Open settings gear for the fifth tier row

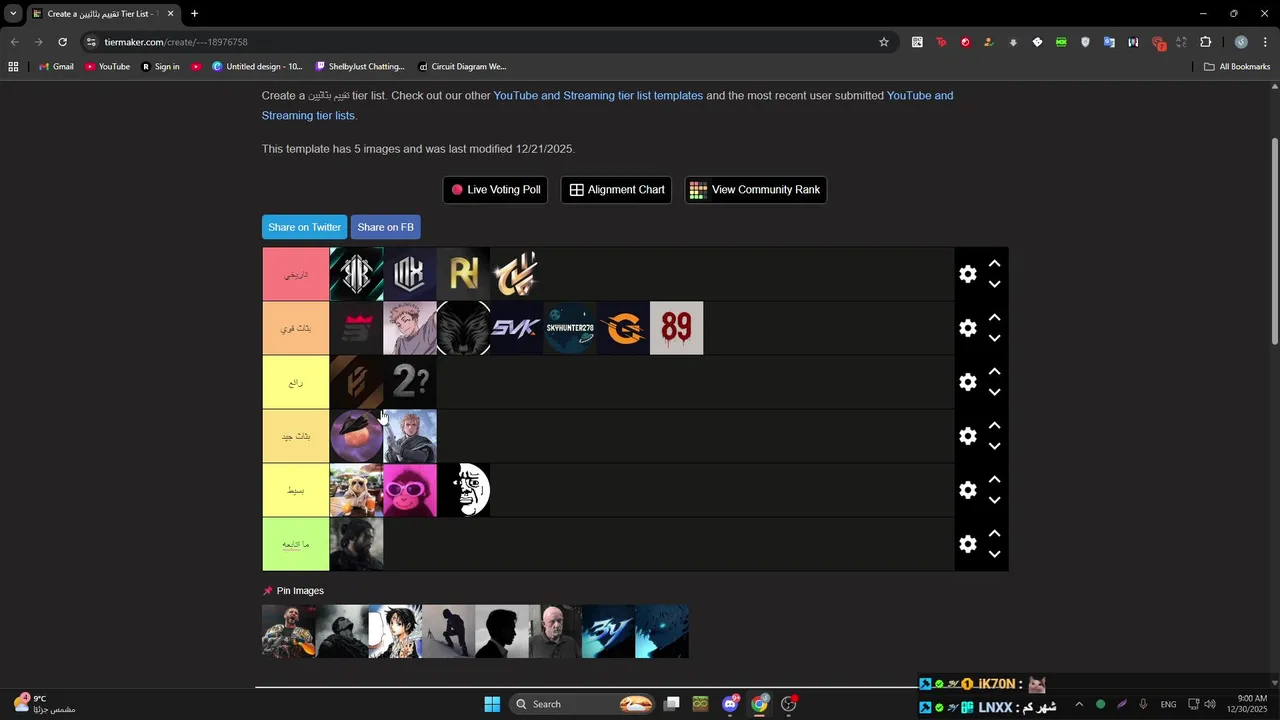coord(967,490)
